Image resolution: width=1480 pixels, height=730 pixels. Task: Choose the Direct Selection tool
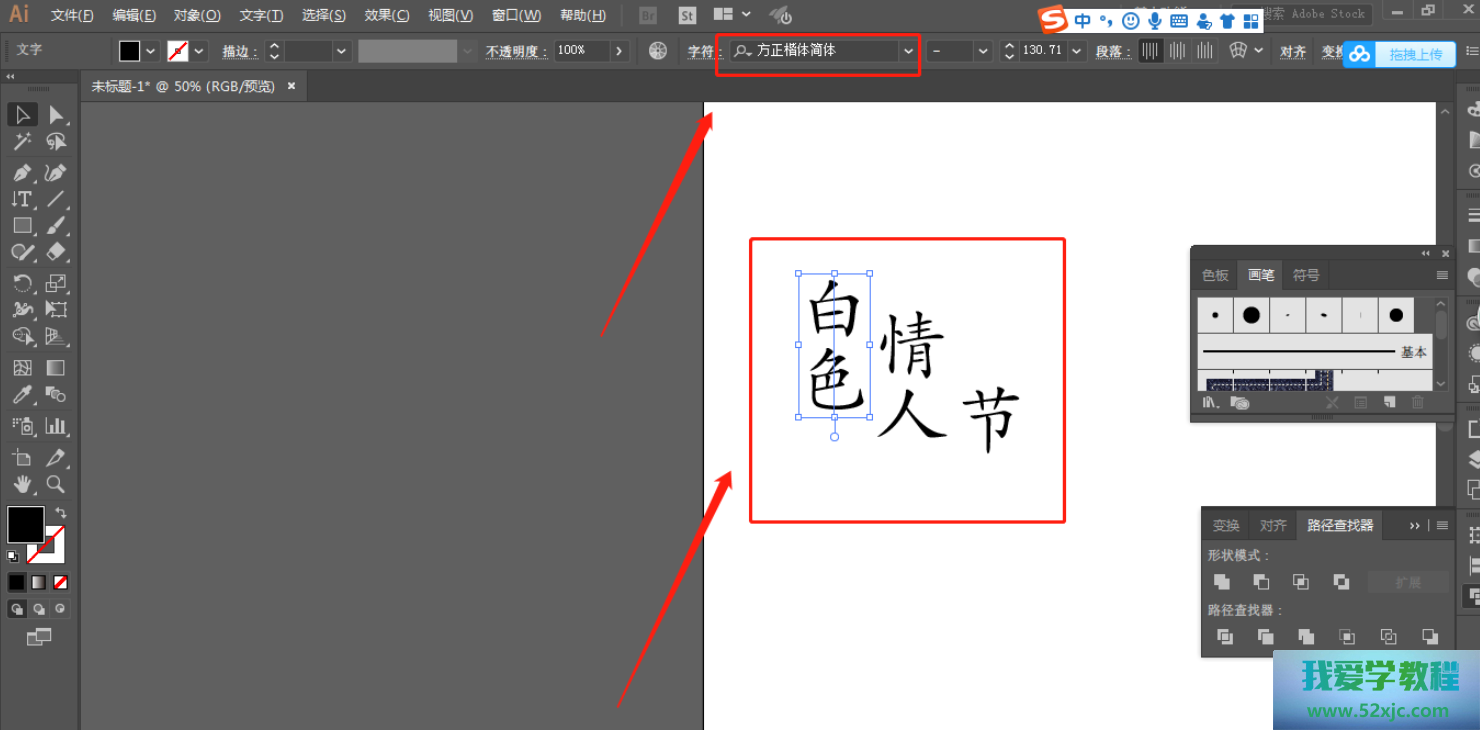[x=56, y=115]
